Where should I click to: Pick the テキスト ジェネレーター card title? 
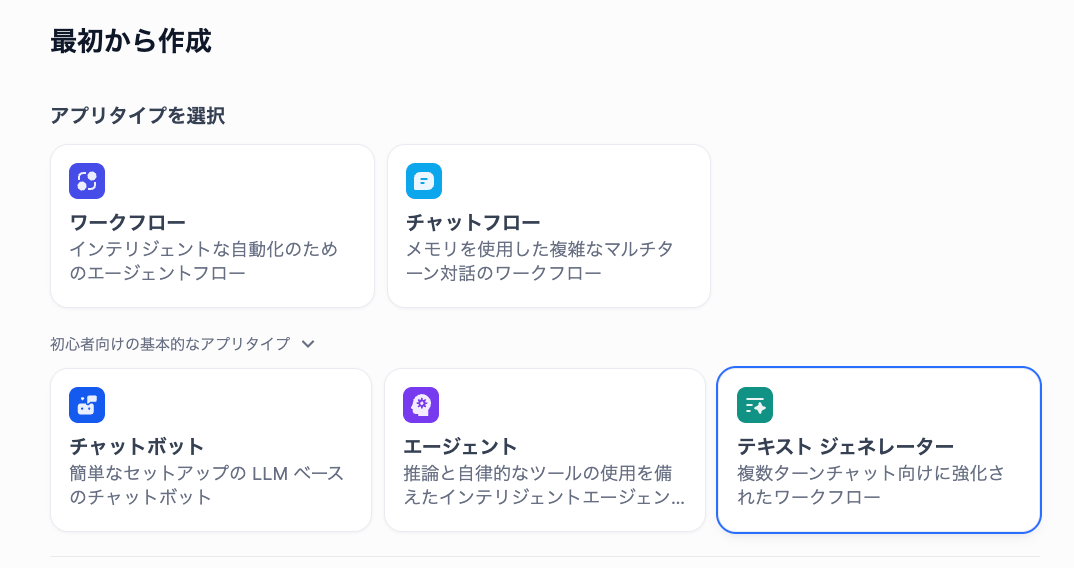pyautogui.click(x=845, y=446)
